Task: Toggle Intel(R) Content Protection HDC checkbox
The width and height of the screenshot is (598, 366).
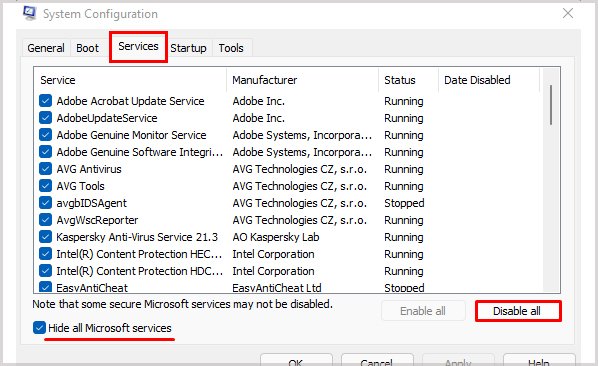Action: point(45,271)
